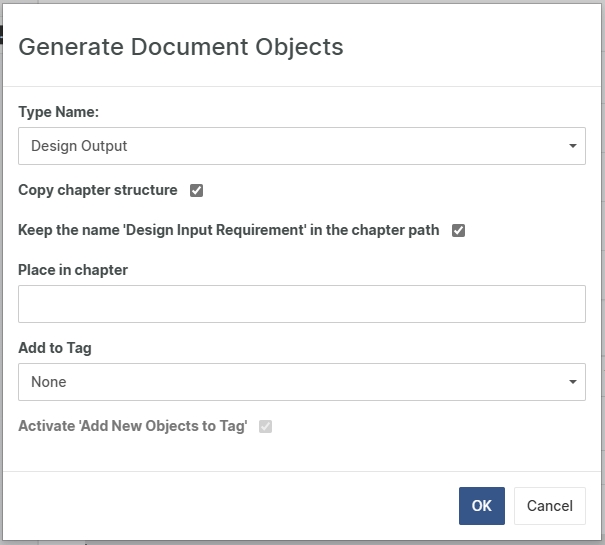
Task: Expand the Add to Tag dropdown
Action: 301,382
